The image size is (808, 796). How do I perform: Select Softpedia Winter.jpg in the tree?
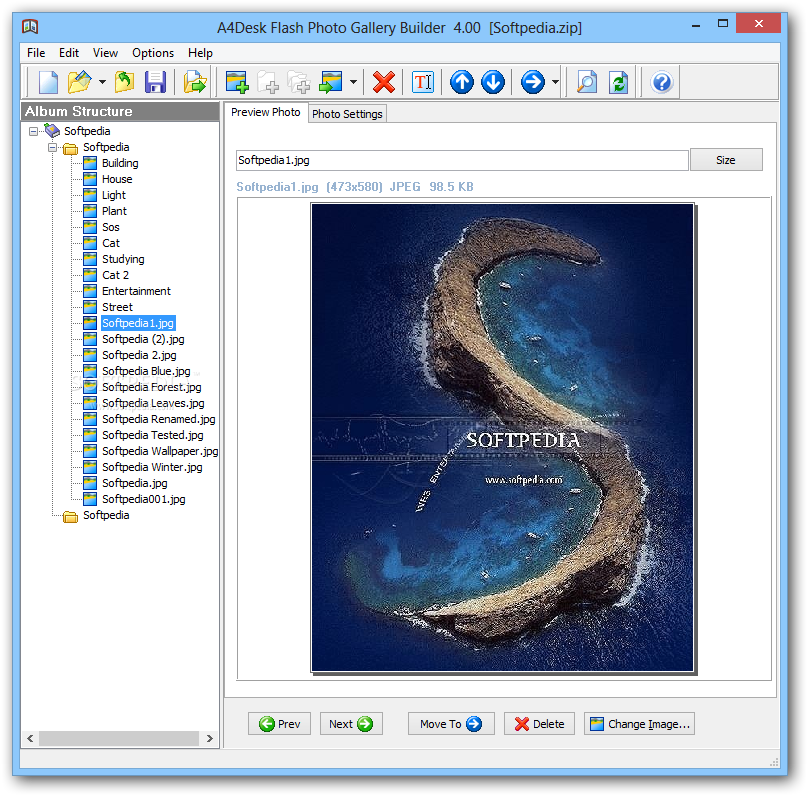(152, 467)
